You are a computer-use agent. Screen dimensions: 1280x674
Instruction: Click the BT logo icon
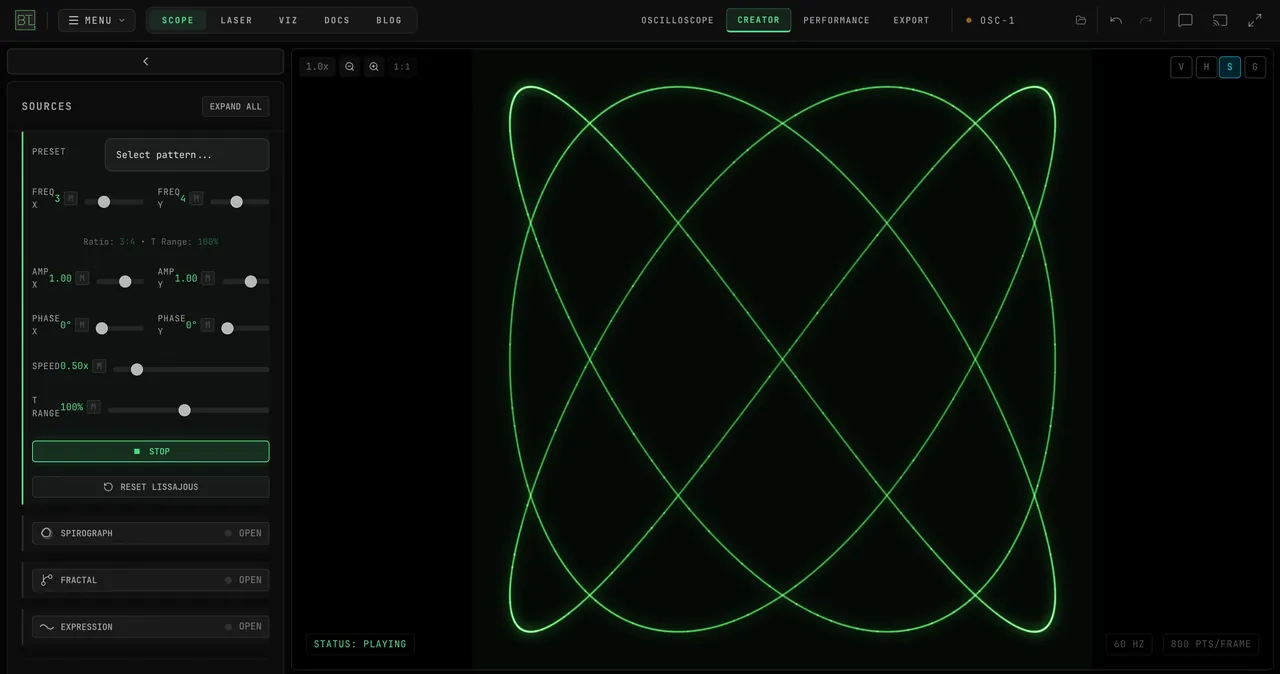tap(25, 20)
